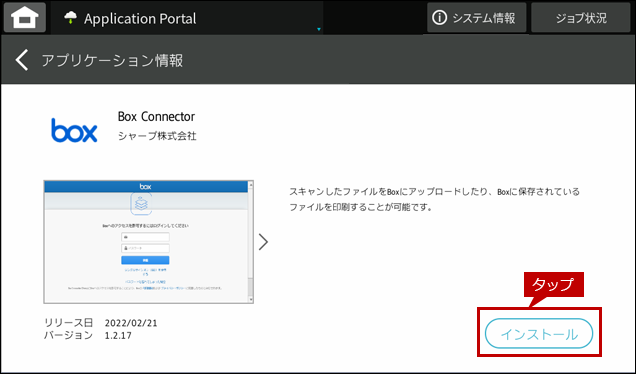Click the small teal triangle indicator in top bar
Screen dimensions: 636x374
319,29
